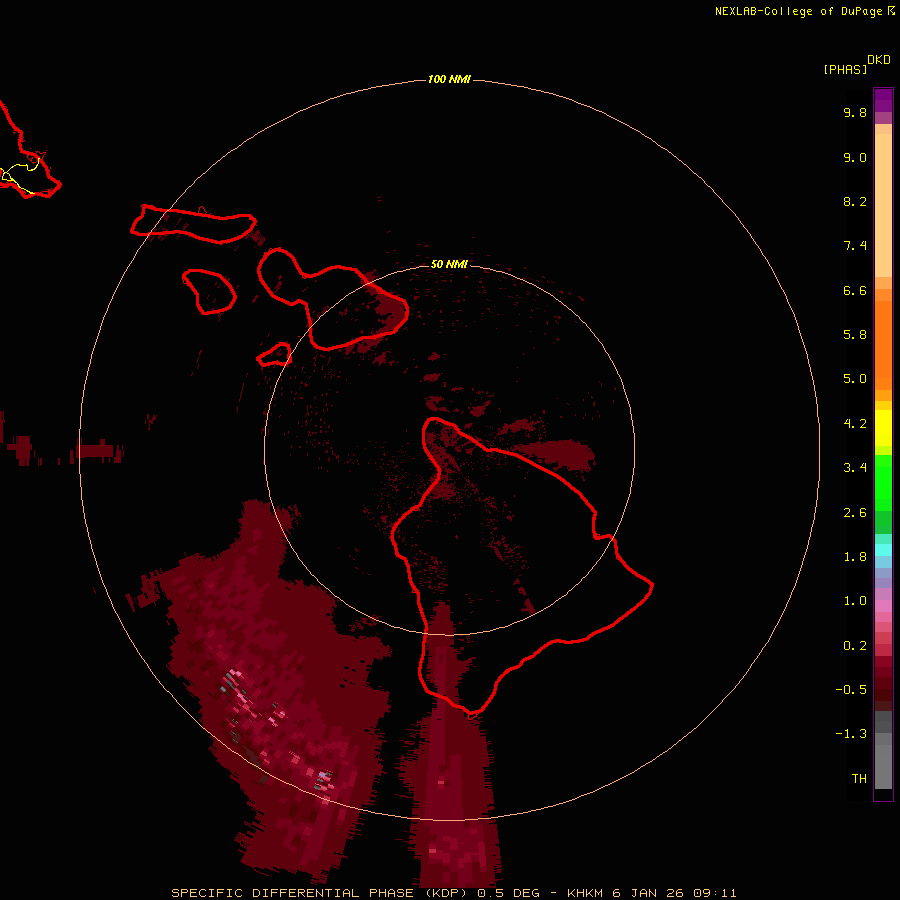Click the 2.6 scale value
The height and width of the screenshot is (900, 900).
855,513
